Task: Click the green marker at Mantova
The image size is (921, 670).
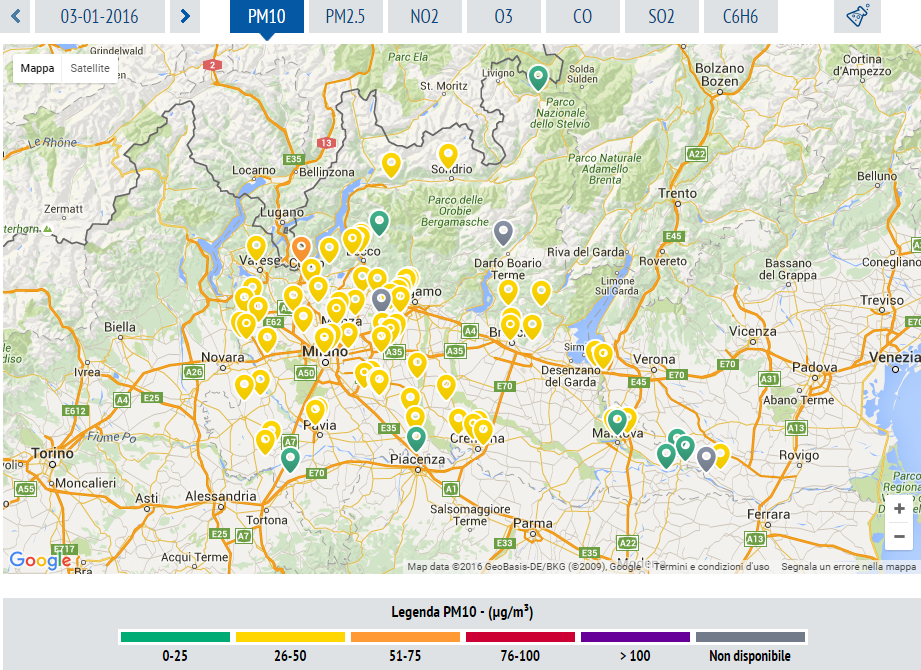Action: click(618, 420)
